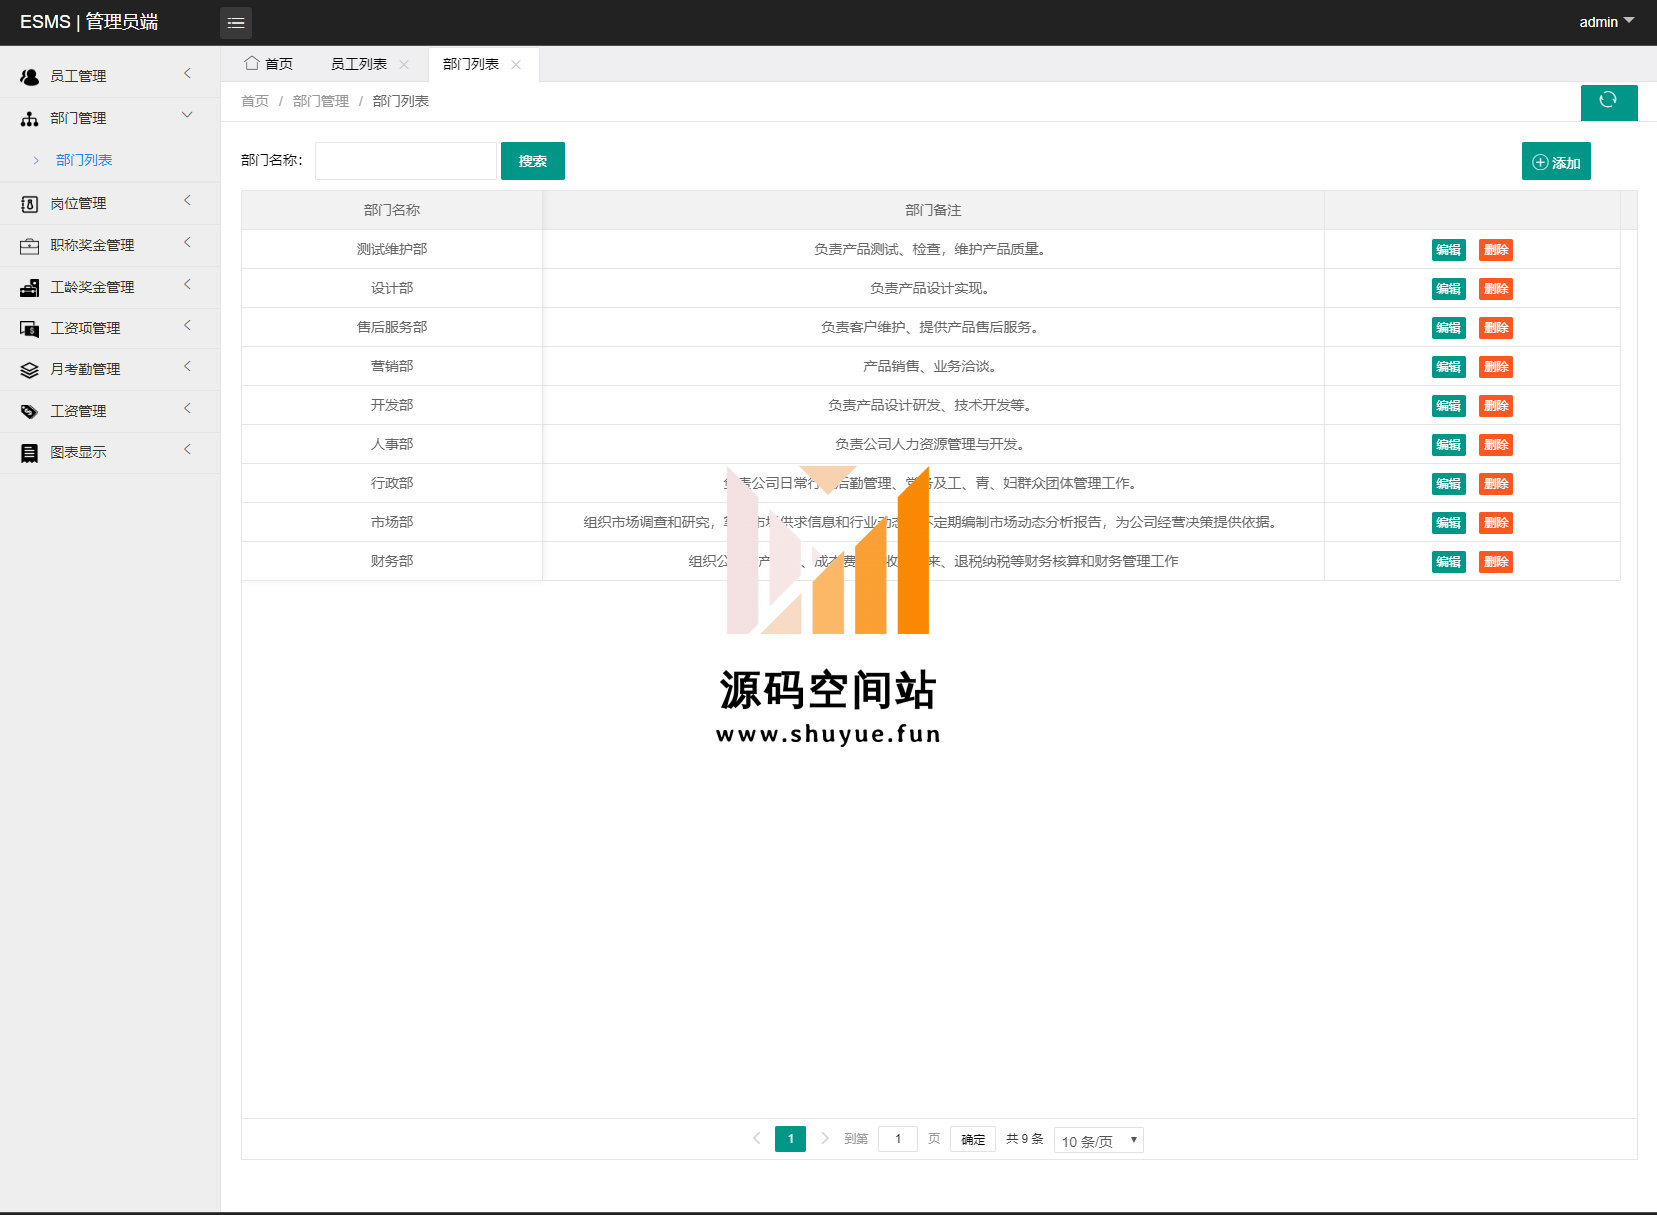Delete the 开发部 row
The width and height of the screenshot is (1657, 1215).
1496,406
